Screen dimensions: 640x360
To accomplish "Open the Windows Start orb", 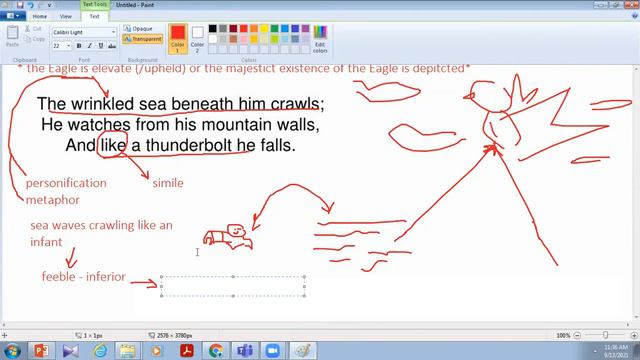I will pos(12,351).
